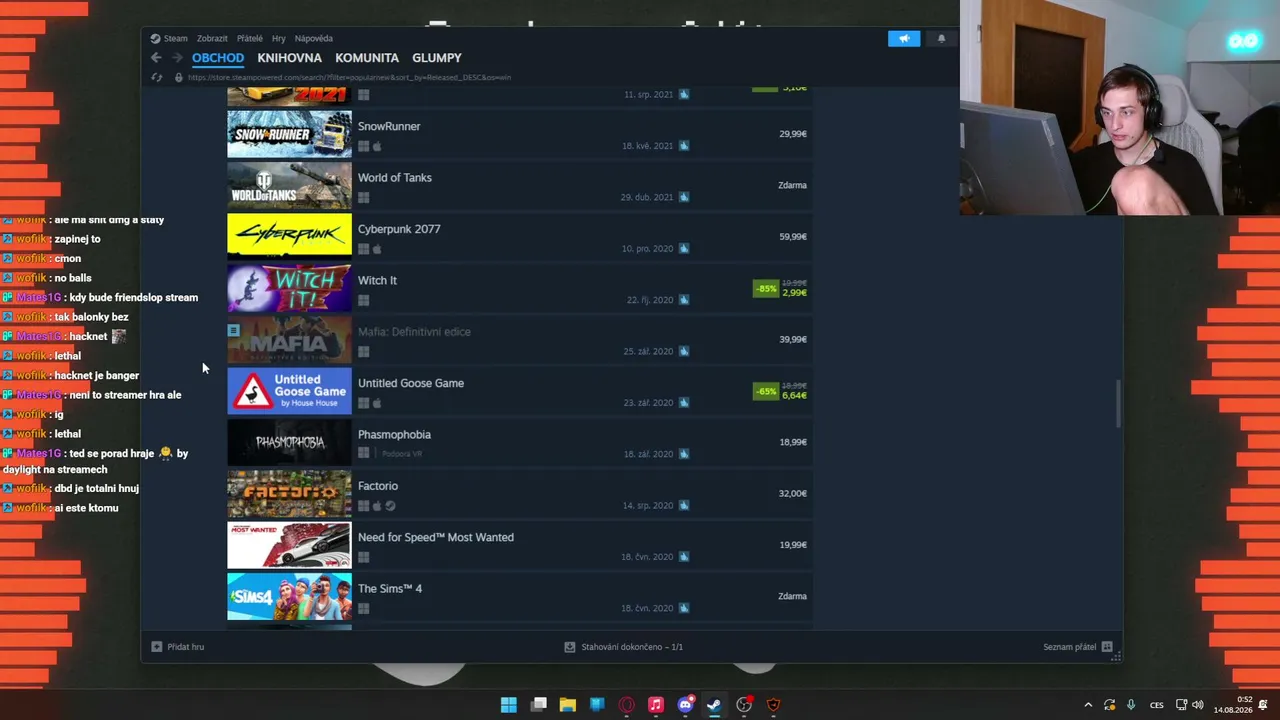Open The Sims 4 store listing
Viewport: 1280px width, 720px height.
[519, 596]
